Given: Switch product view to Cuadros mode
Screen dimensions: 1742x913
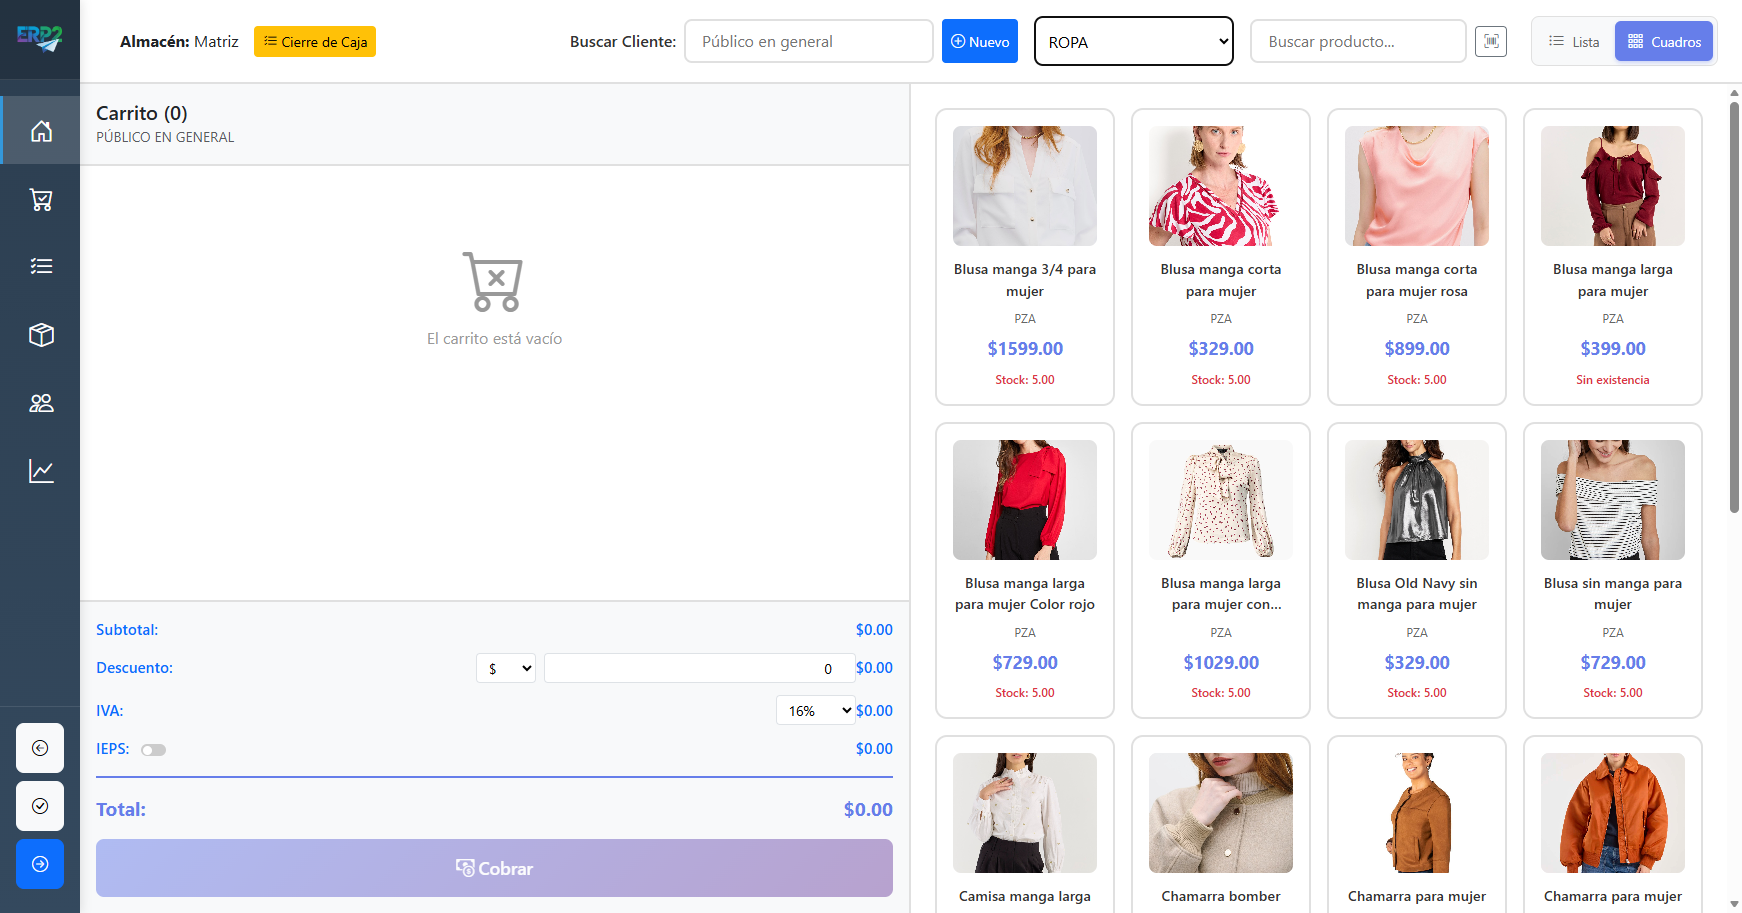Looking at the screenshot, I should point(1663,41).
